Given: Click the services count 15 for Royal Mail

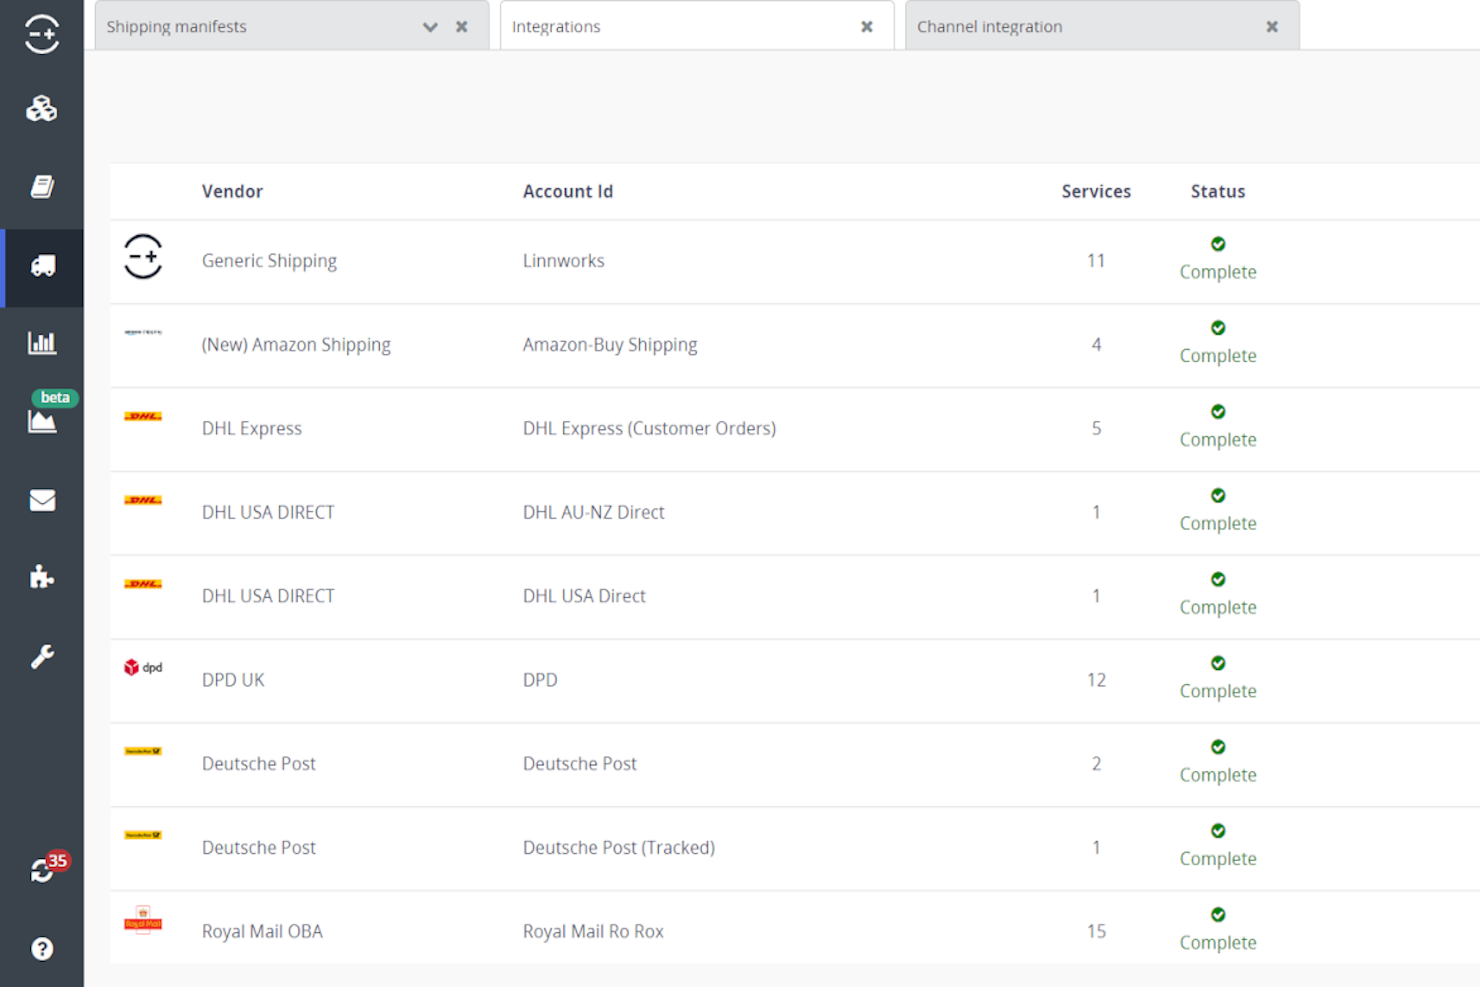Looking at the screenshot, I should [1096, 932].
